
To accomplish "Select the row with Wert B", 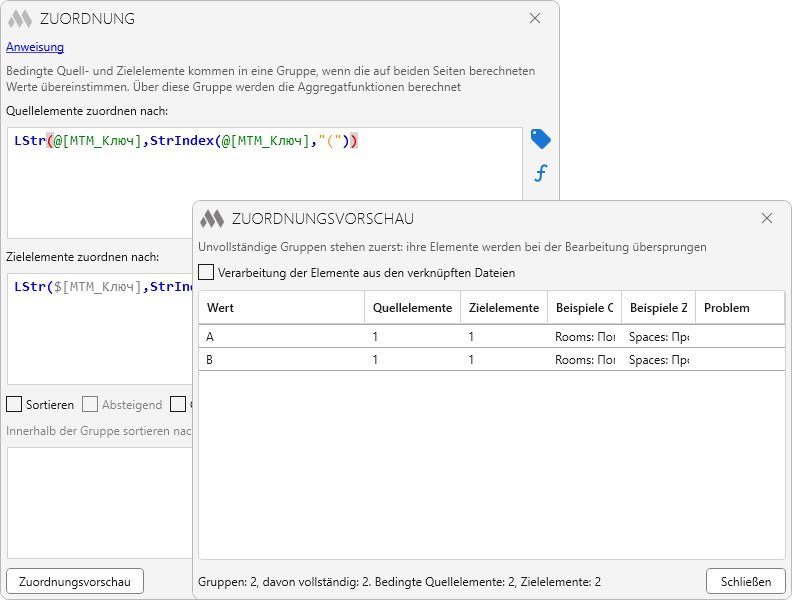I will coord(492,360).
